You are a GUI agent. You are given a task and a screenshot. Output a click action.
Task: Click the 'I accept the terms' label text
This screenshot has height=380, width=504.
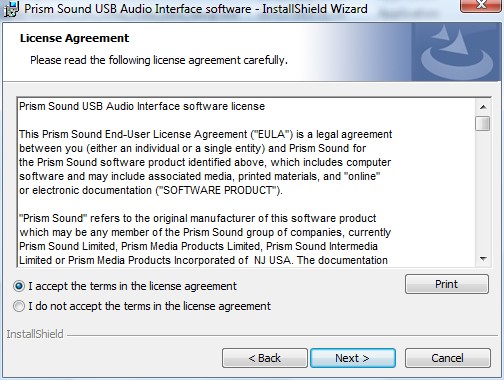coord(133,286)
